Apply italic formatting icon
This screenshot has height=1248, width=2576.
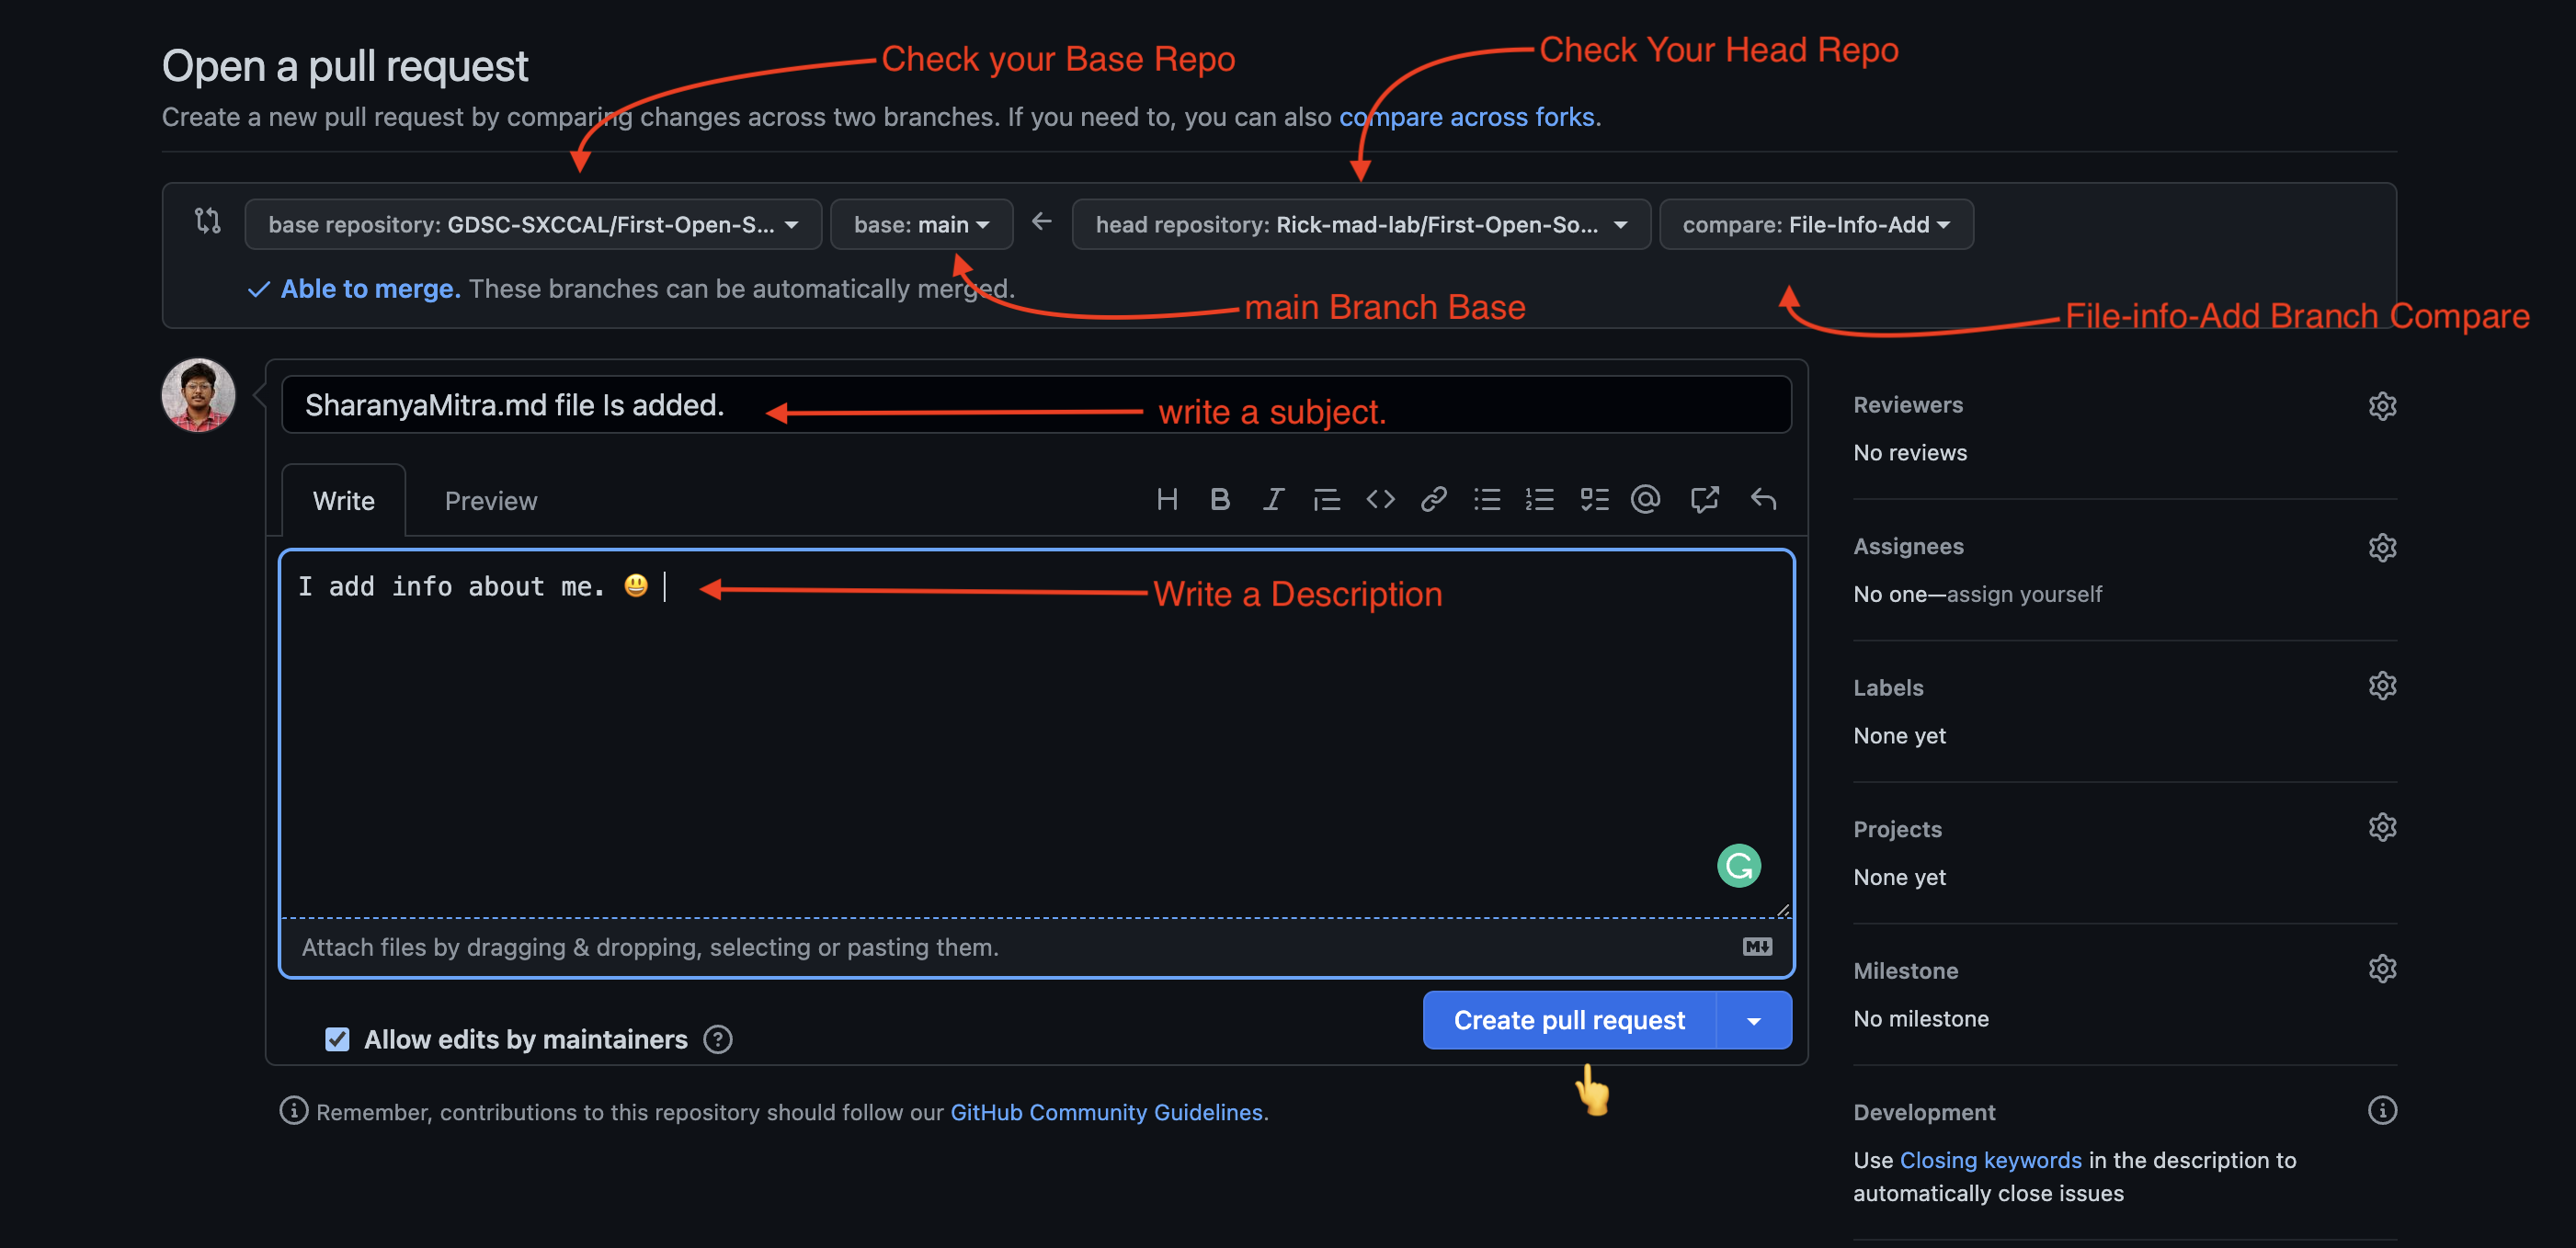point(1272,499)
